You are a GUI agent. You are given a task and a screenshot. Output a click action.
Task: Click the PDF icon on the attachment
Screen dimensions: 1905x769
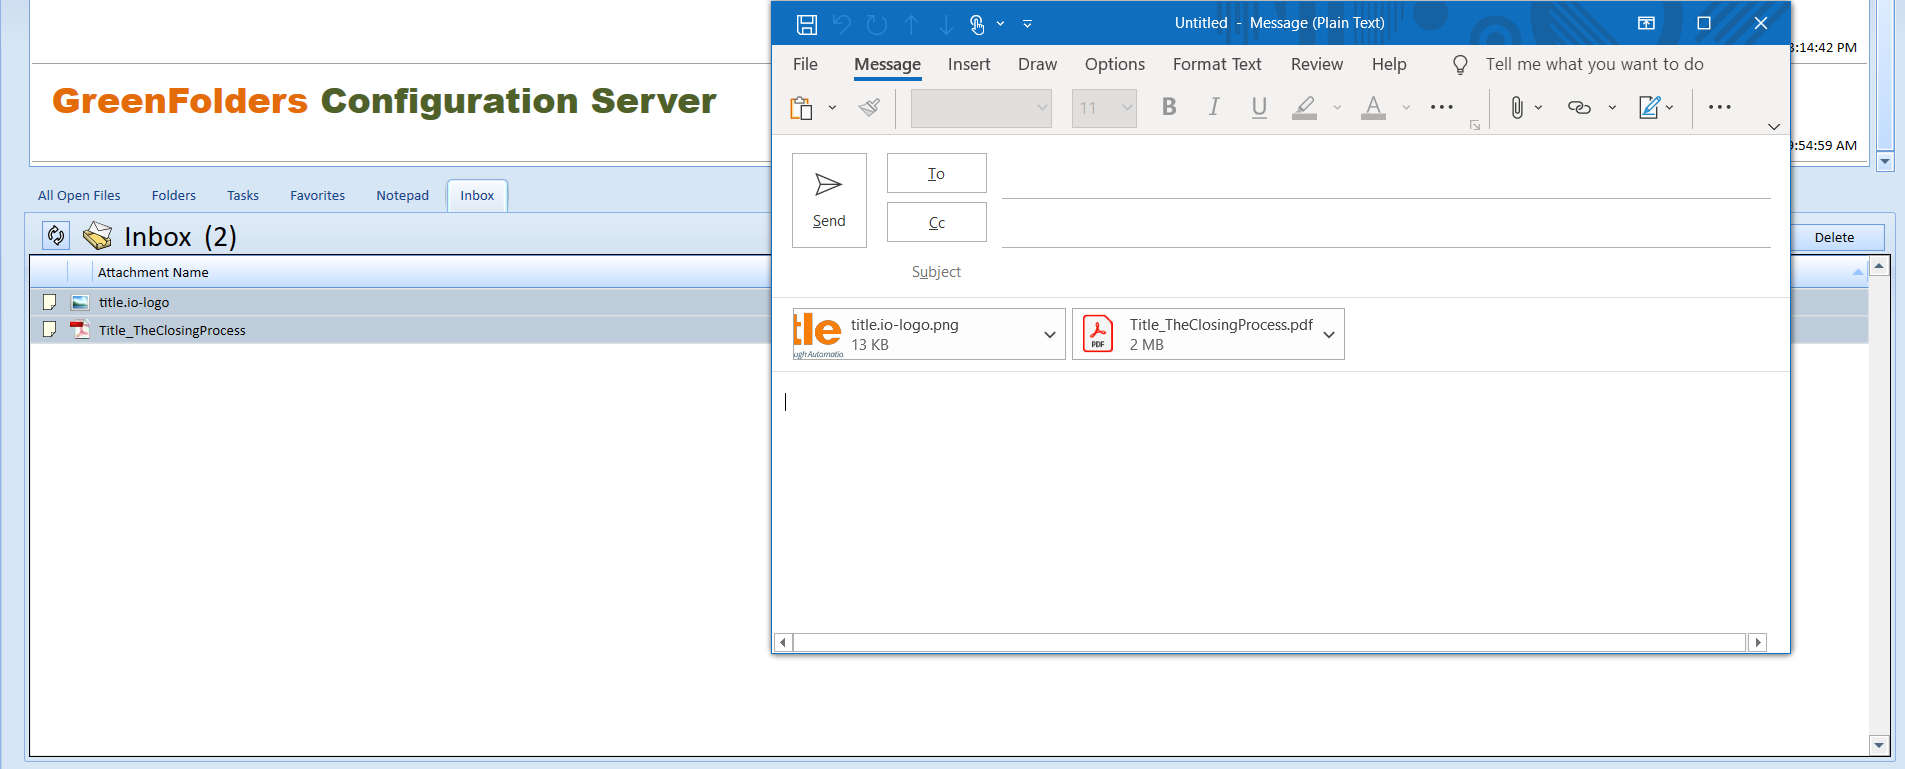pyautogui.click(x=1098, y=334)
